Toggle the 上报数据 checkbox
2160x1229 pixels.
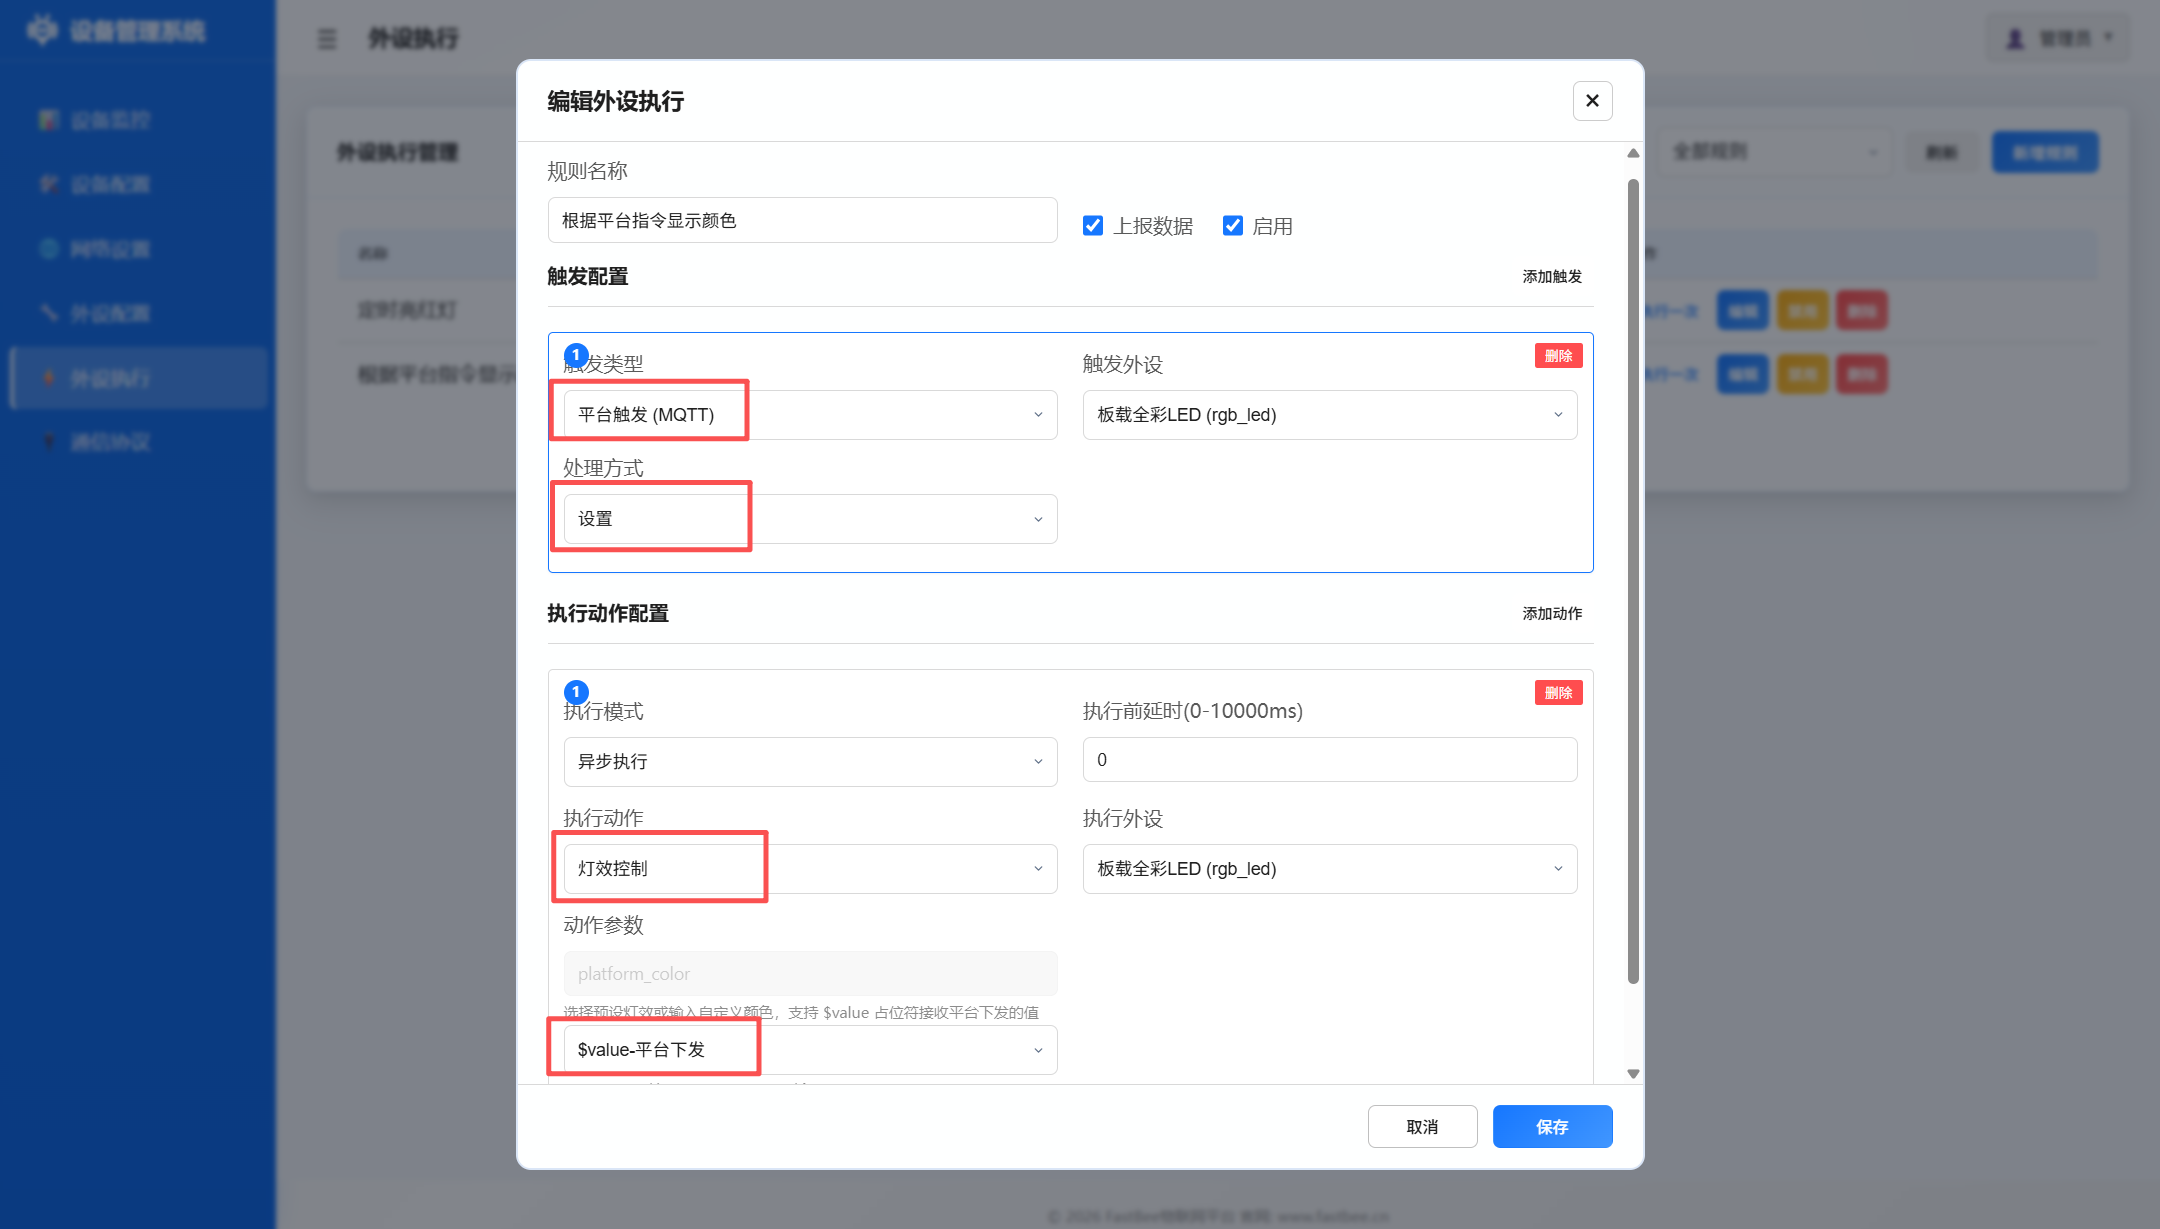click(x=1093, y=226)
